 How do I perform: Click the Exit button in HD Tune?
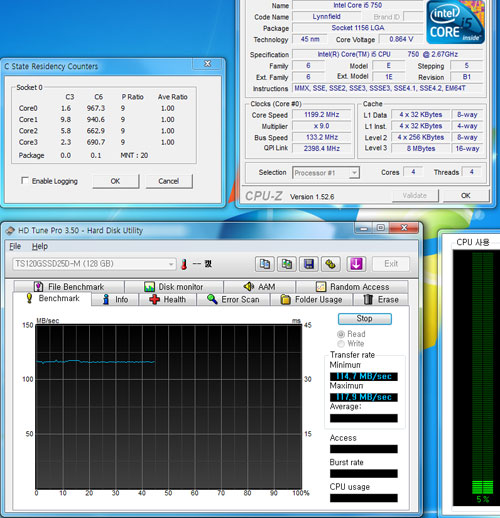pyautogui.click(x=391, y=264)
